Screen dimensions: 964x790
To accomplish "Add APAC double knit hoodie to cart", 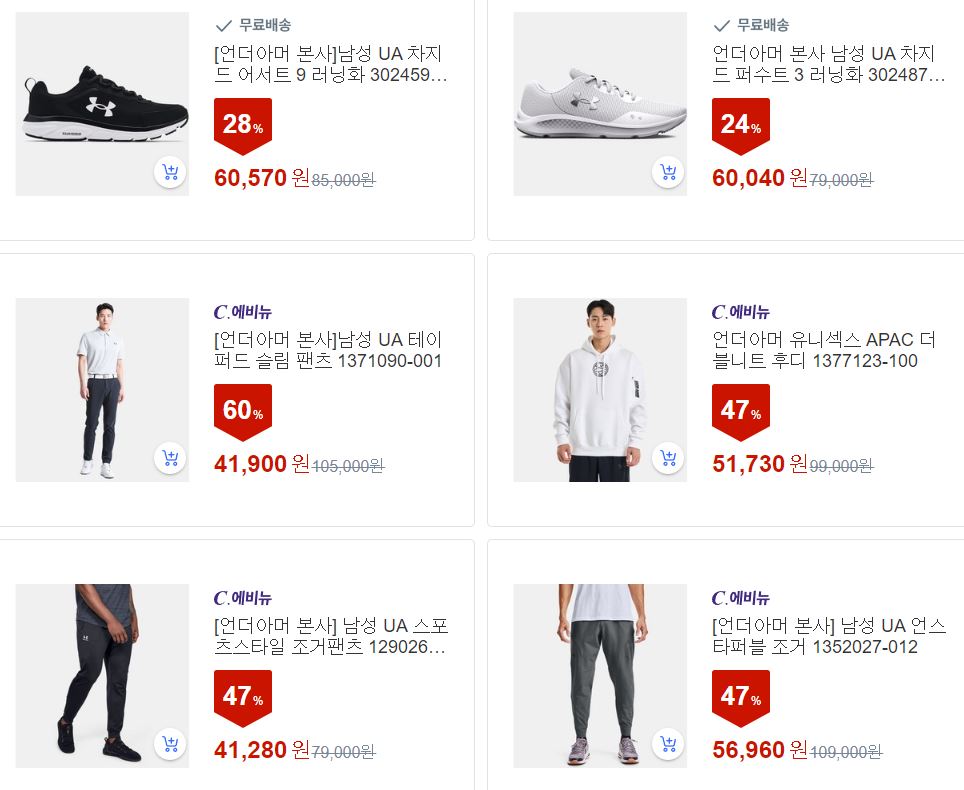I will tap(668, 458).
